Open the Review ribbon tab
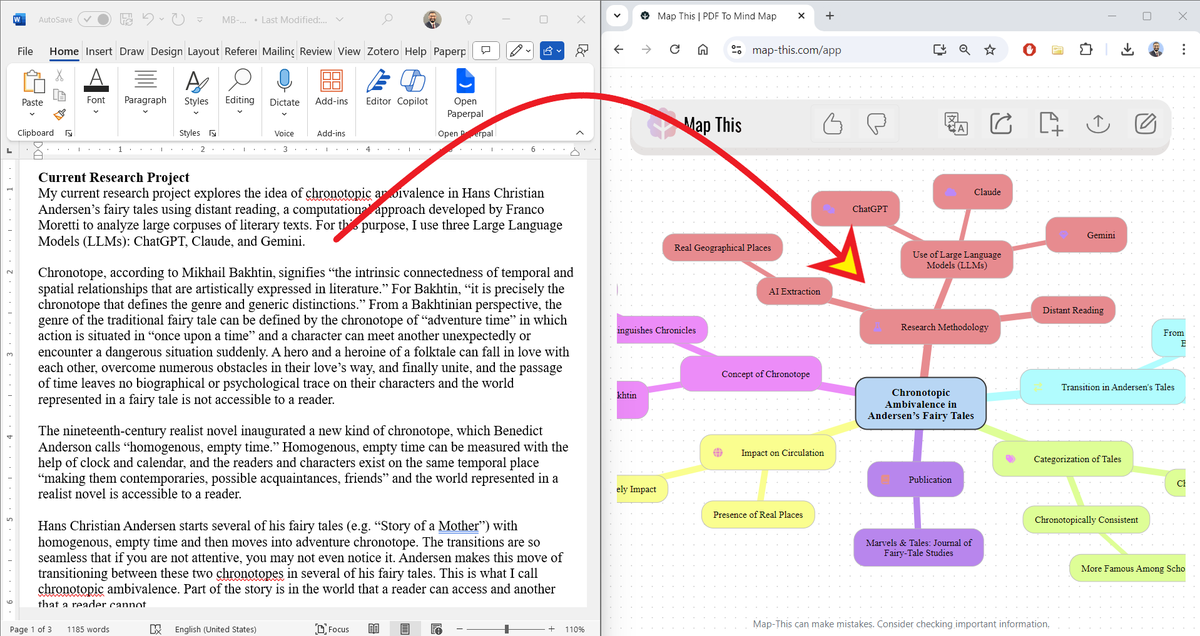The height and width of the screenshot is (636, 1200). tap(316, 51)
